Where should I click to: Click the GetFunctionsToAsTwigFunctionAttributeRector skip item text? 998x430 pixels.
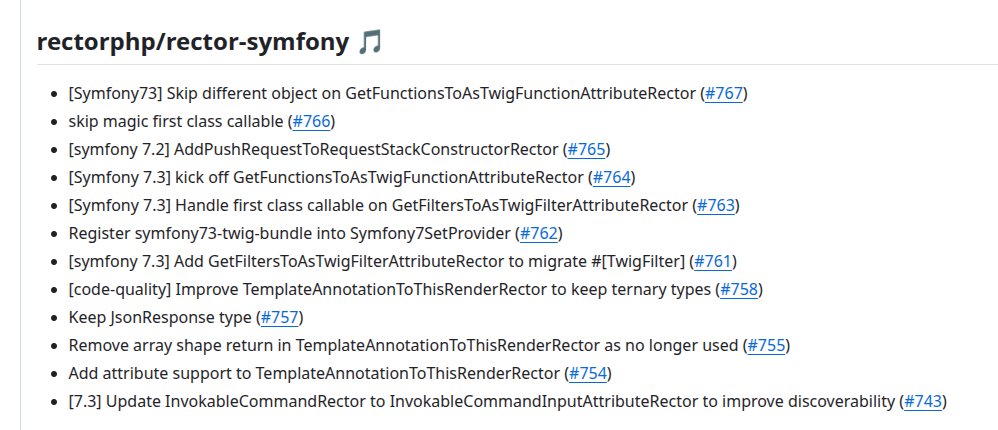coord(382,94)
